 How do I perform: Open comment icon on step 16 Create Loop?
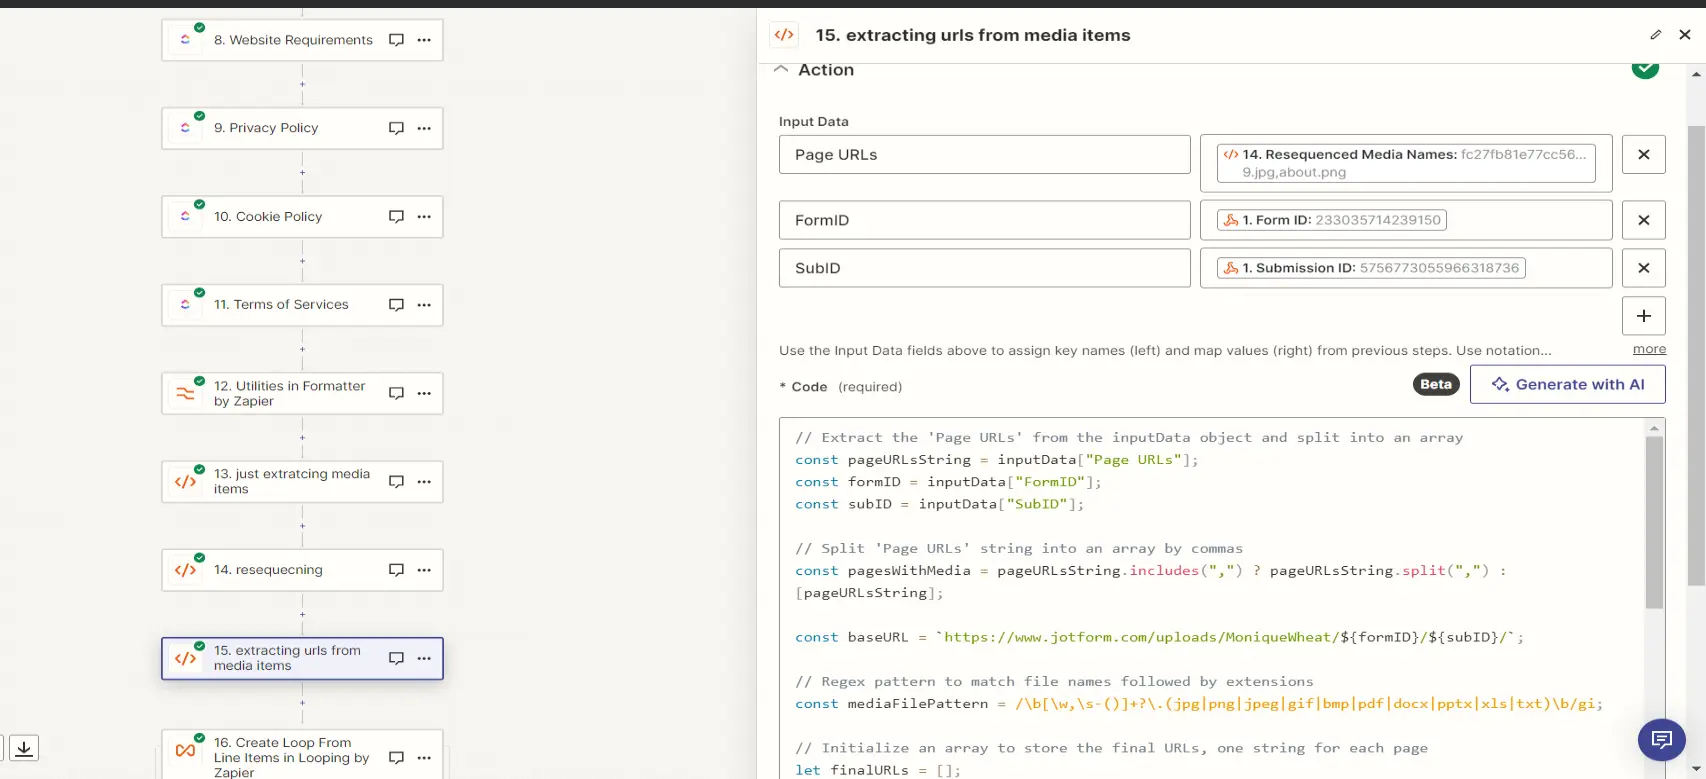click(x=396, y=757)
